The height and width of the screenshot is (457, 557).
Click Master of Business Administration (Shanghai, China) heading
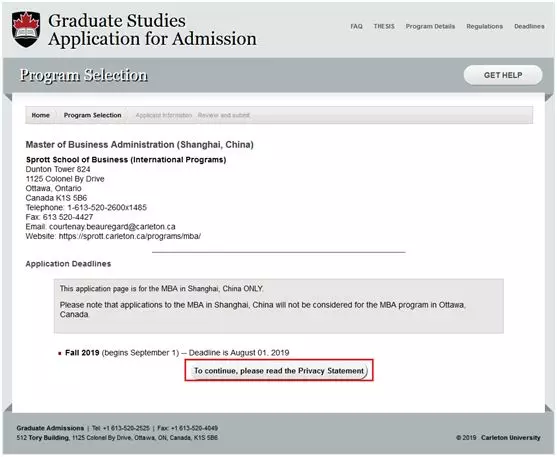(x=140, y=145)
